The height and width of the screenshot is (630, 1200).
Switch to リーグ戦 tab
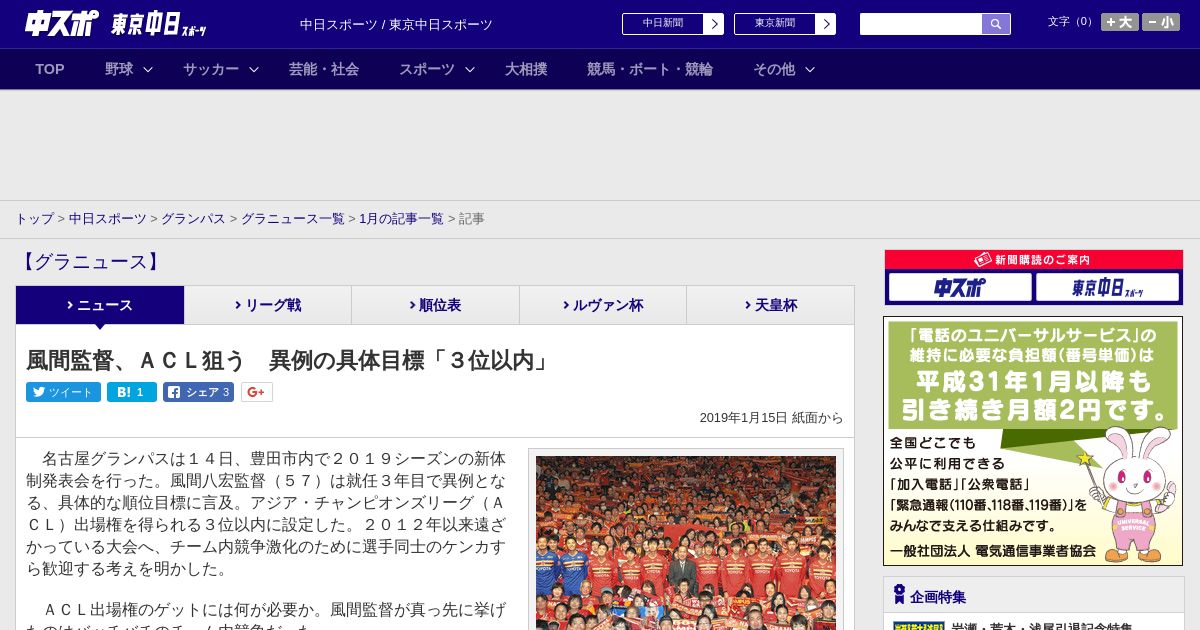[268, 305]
